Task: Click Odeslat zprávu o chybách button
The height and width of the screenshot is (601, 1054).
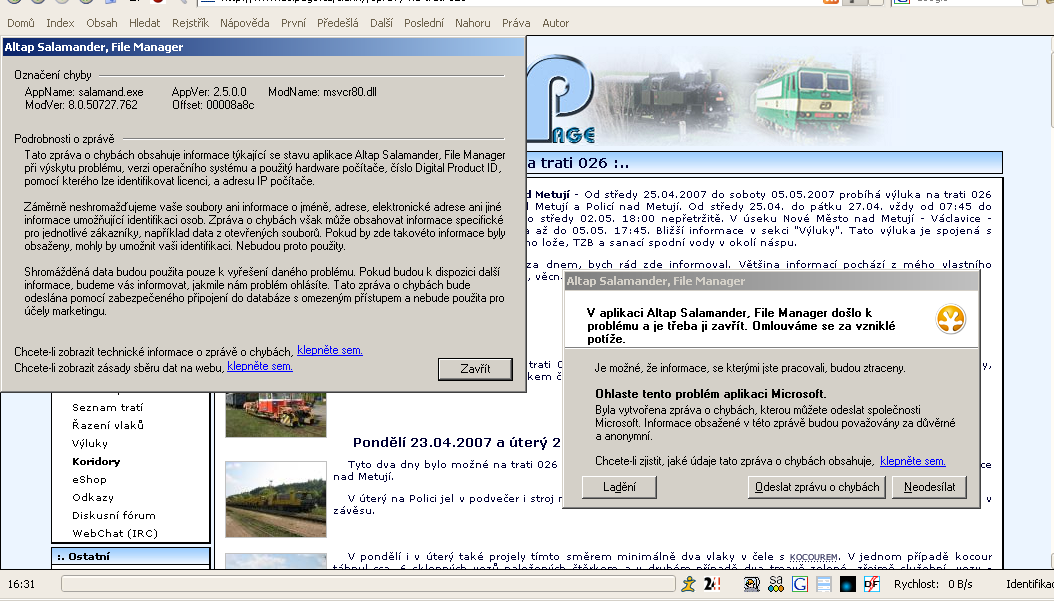Action: pyautogui.click(x=817, y=487)
